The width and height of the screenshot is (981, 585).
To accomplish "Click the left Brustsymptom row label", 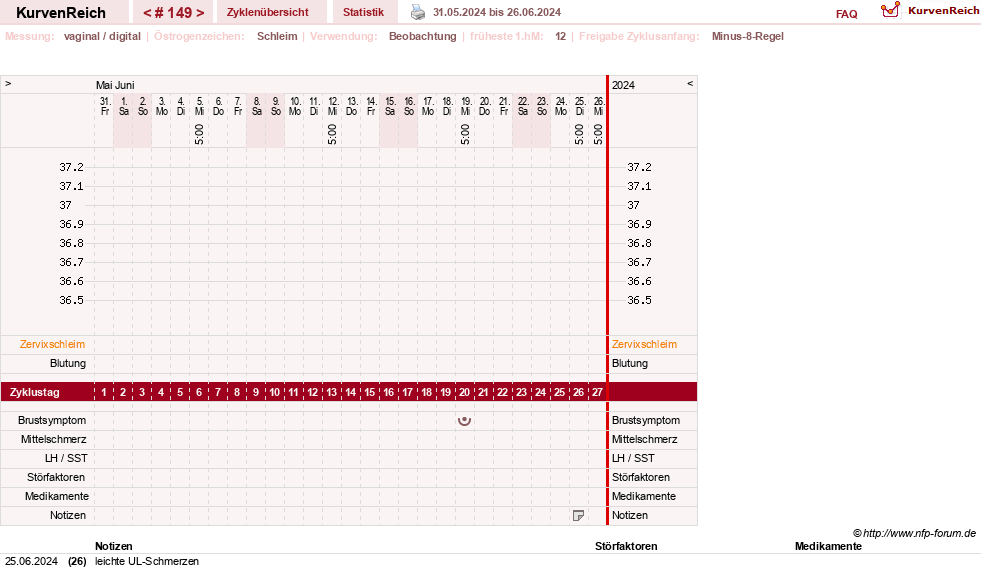I will click(52, 420).
